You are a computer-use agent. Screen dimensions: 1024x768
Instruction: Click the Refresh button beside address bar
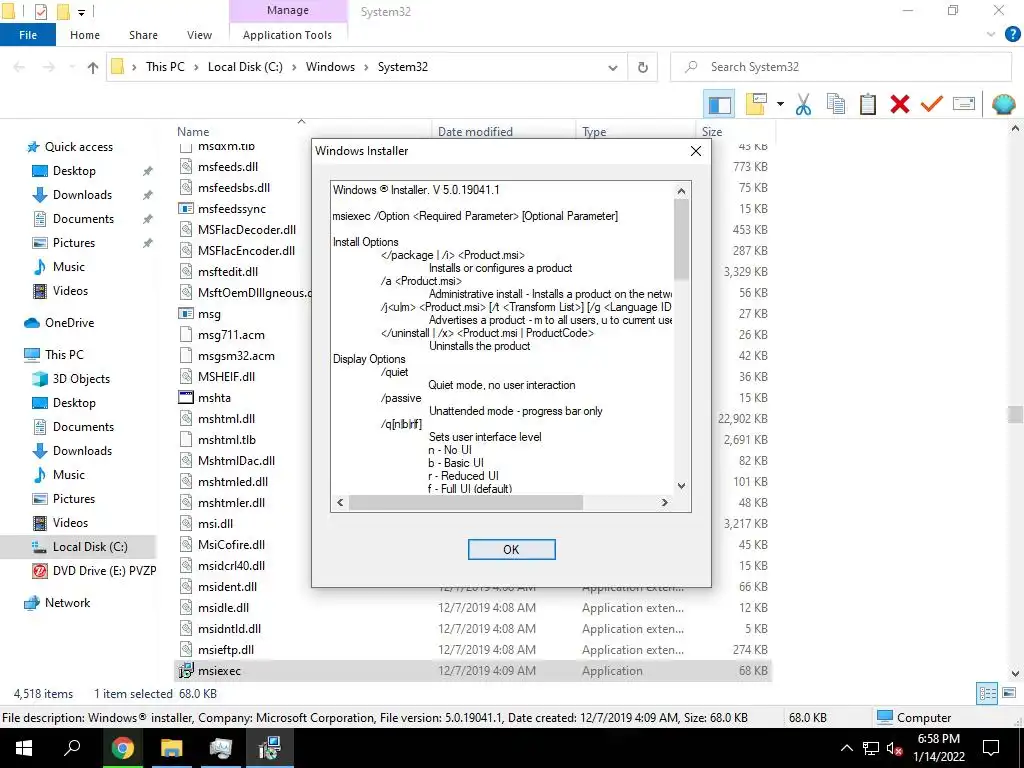point(643,67)
